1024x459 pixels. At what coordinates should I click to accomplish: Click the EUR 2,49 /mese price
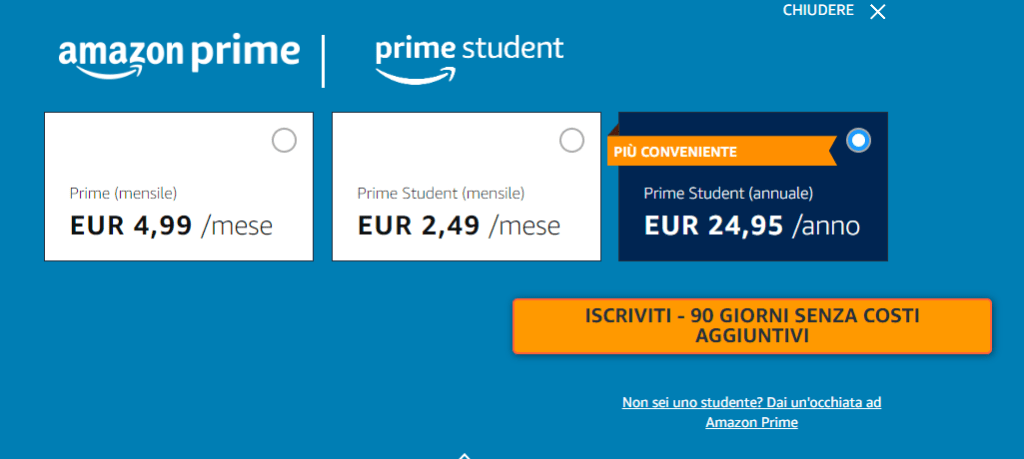[x=459, y=226]
